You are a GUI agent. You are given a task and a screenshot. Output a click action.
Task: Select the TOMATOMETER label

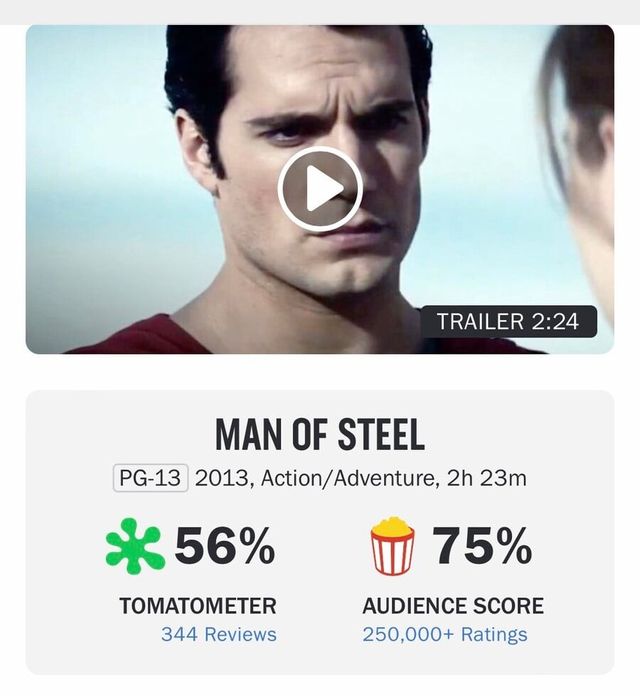[197, 606]
